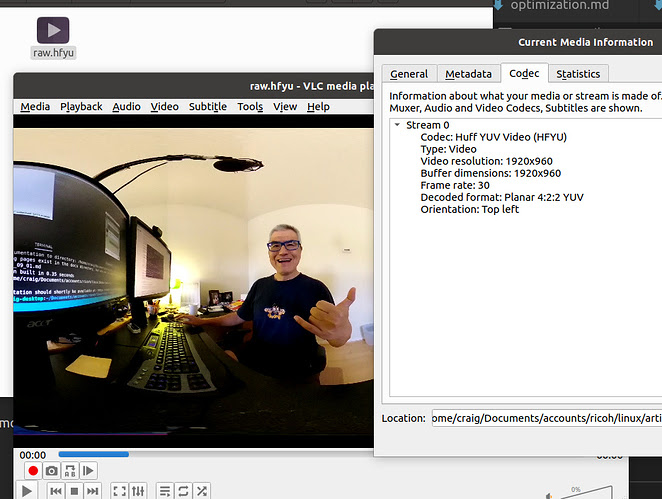Switch to the Statistics tab
The image size is (662, 499).
[x=578, y=74]
